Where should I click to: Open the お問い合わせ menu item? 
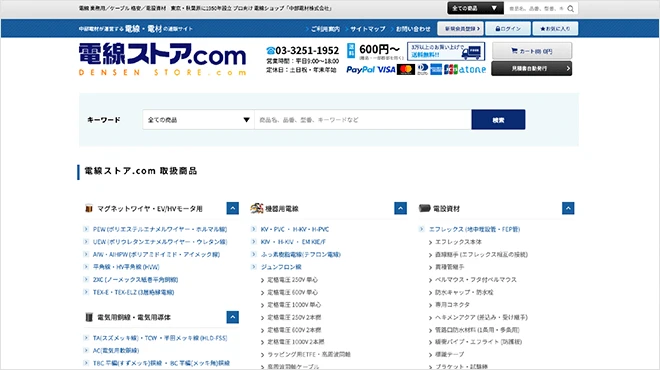point(413,29)
